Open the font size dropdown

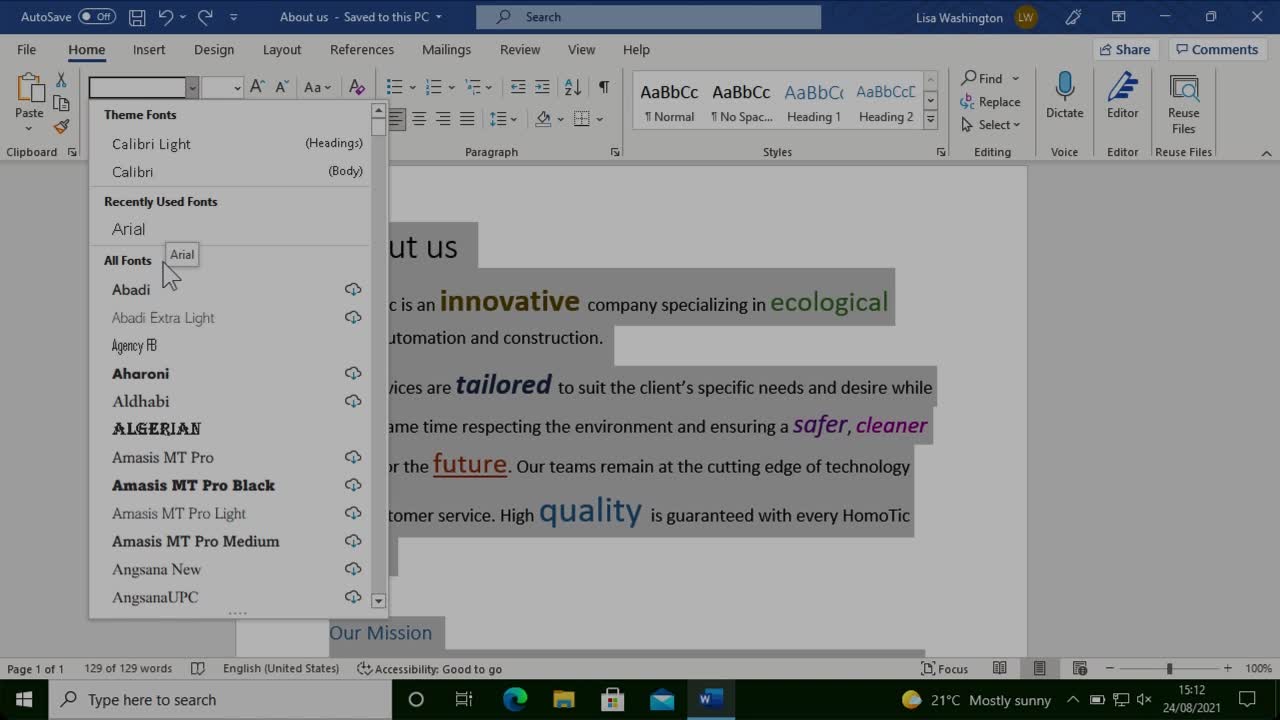[237, 88]
